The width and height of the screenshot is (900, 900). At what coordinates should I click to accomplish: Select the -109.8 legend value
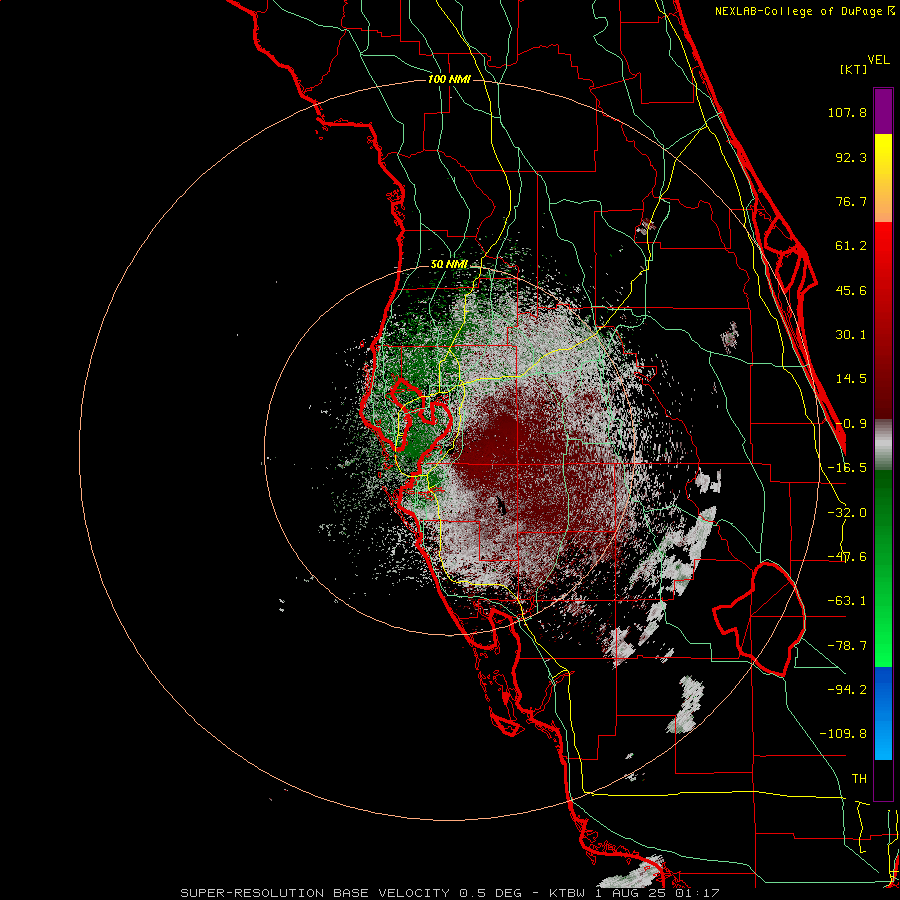click(x=843, y=734)
